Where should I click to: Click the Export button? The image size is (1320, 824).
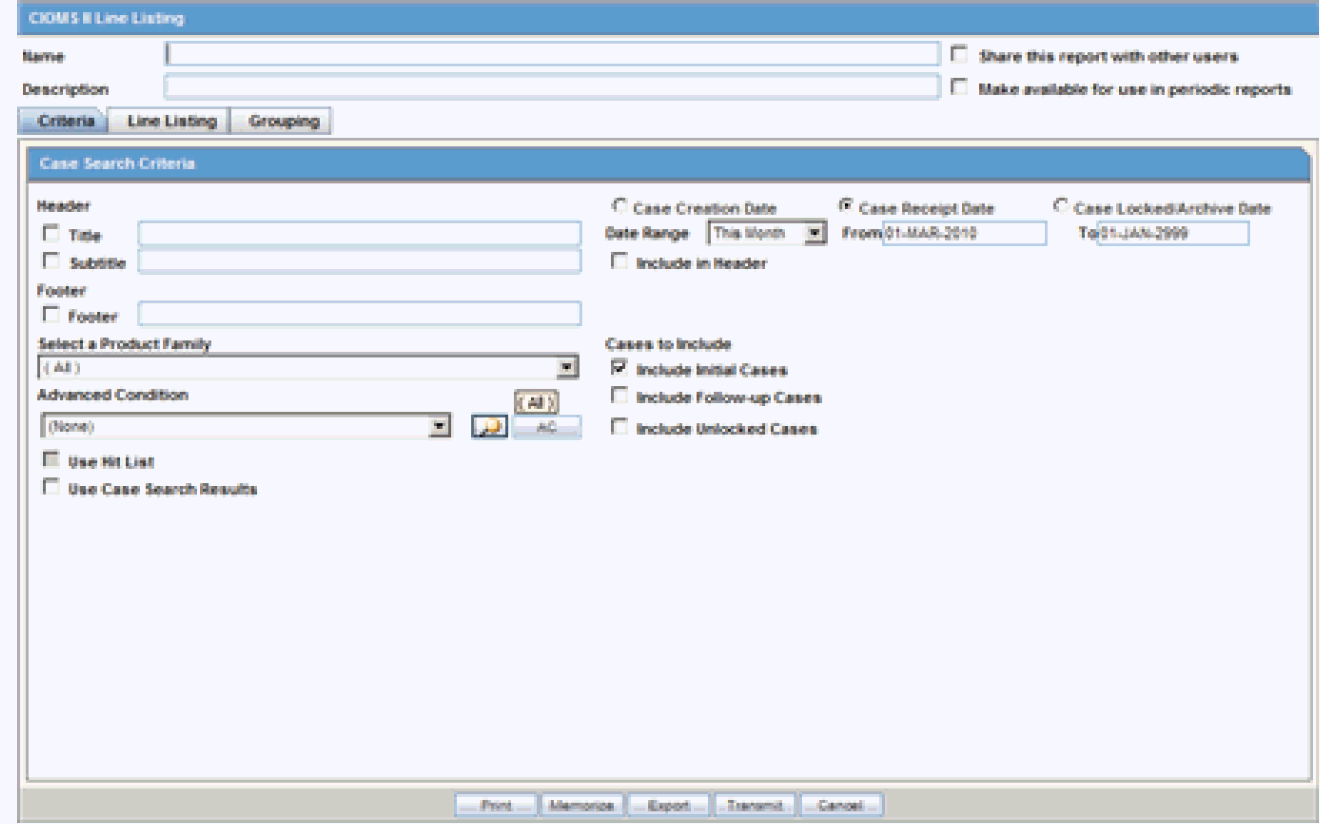(670, 805)
